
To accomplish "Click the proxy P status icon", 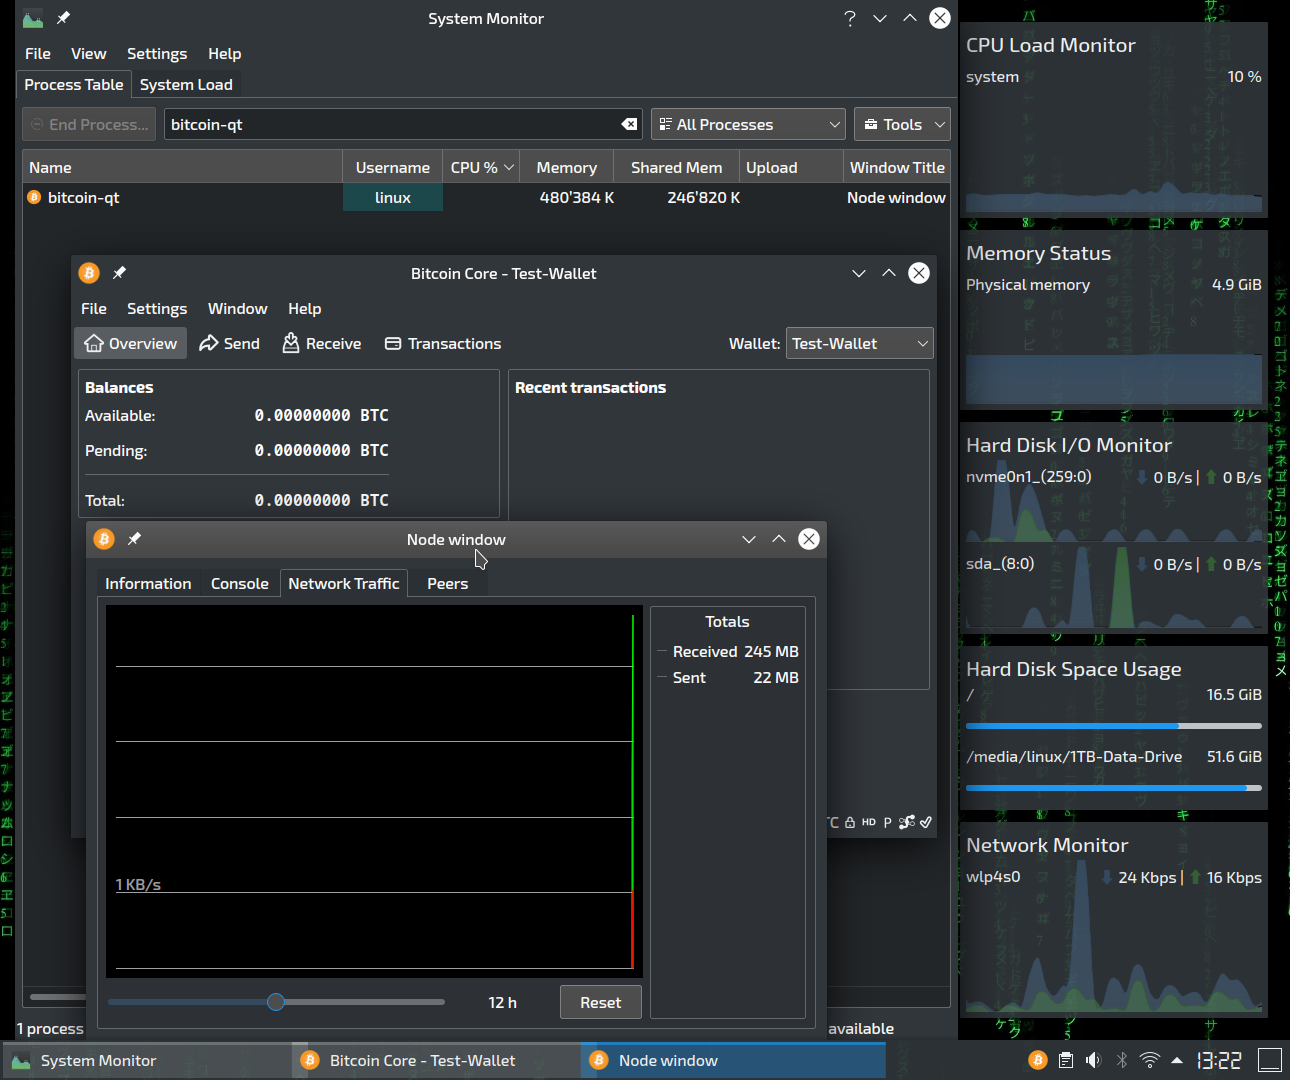I will [887, 823].
